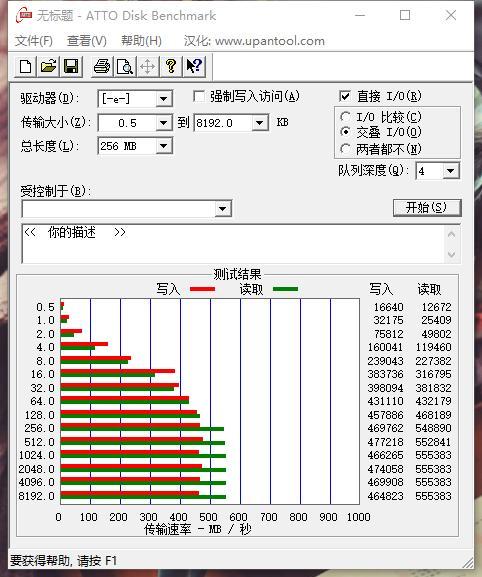Click the 传输速率 - MB / 秒 axis label
This screenshot has height=577, width=482.
coord(198,529)
